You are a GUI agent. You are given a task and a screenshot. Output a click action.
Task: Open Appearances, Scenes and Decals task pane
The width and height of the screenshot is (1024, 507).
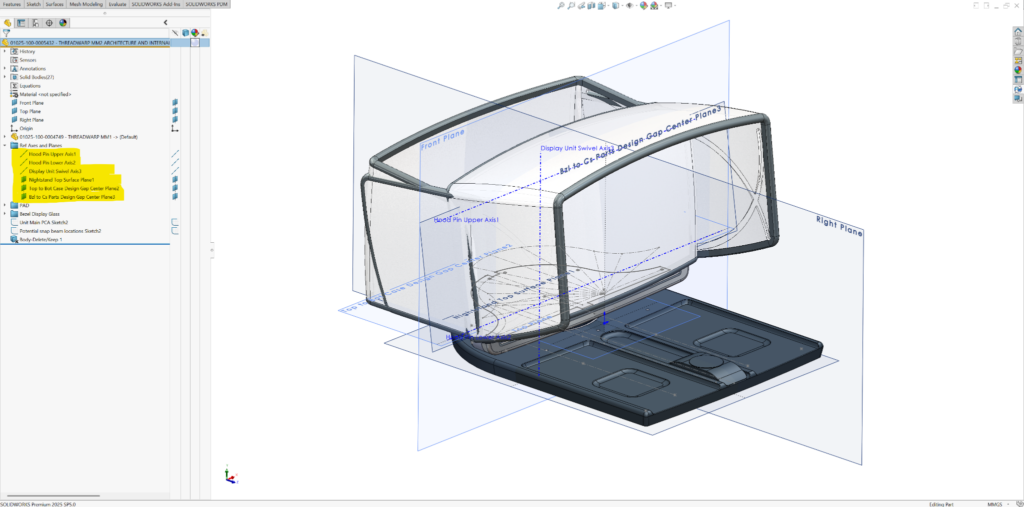pos(1017,70)
